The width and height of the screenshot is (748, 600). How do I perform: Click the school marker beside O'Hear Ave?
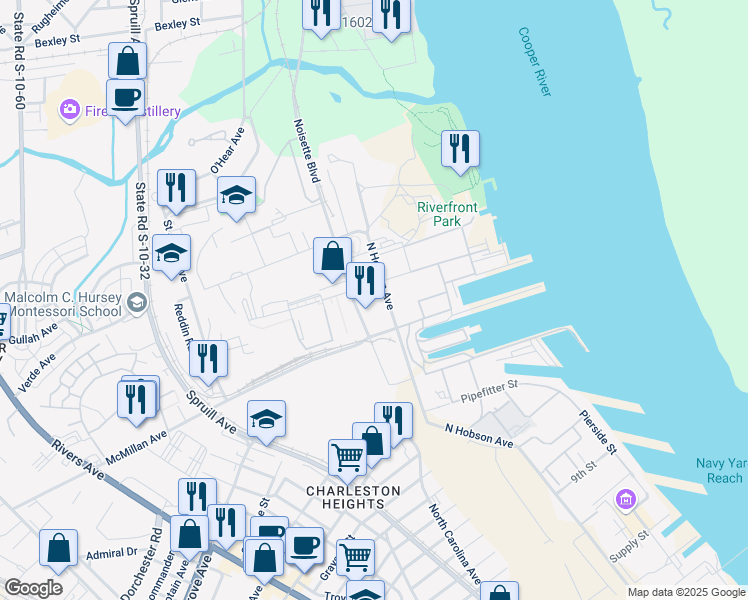point(237,197)
